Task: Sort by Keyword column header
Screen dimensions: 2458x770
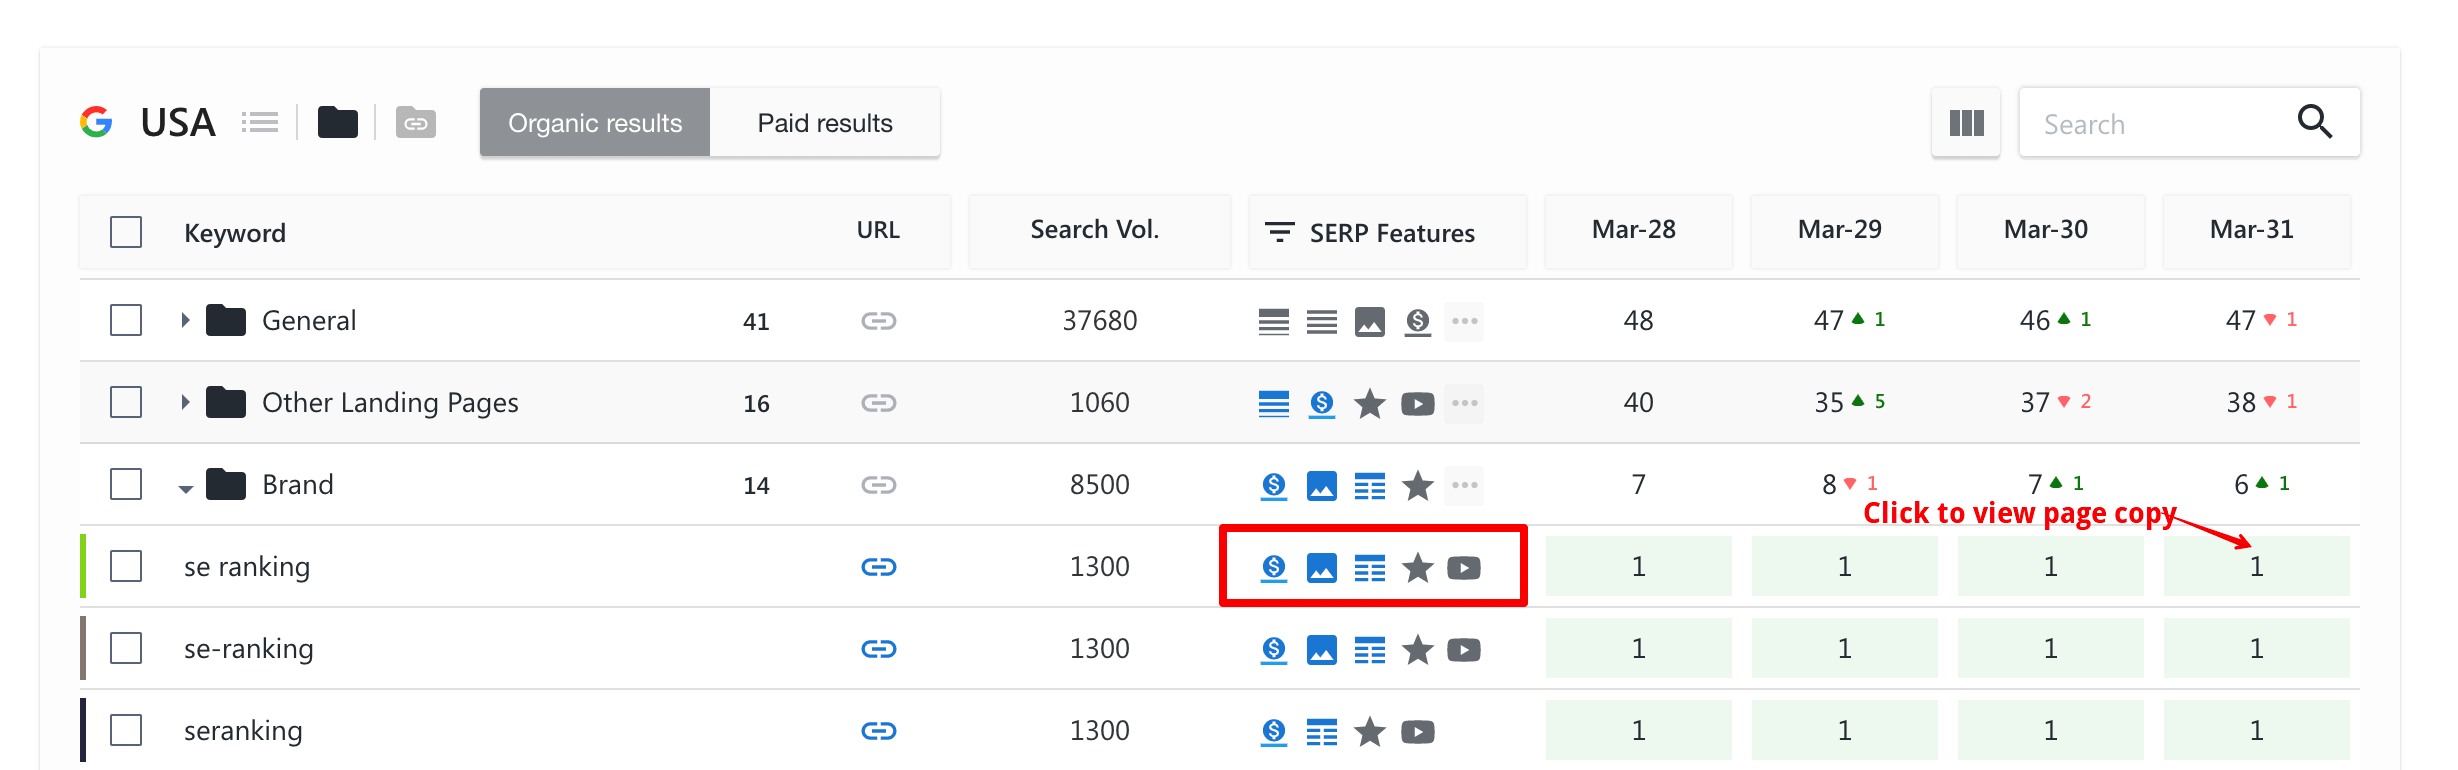Action: click(x=235, y=233)
